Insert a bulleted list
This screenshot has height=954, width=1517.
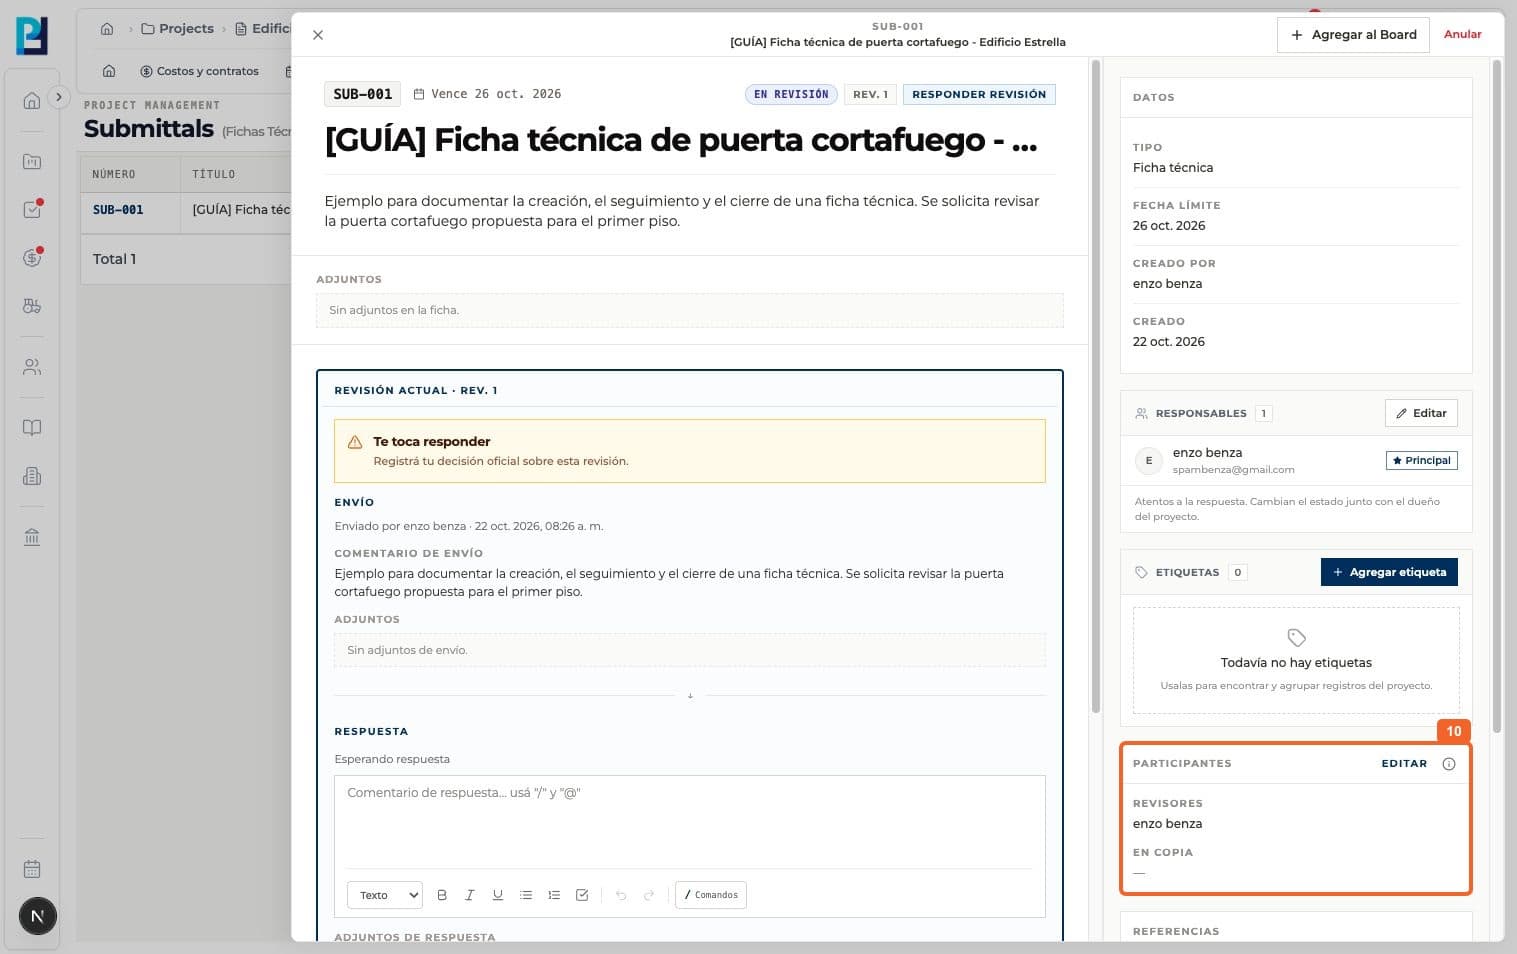tap(526, 895)
